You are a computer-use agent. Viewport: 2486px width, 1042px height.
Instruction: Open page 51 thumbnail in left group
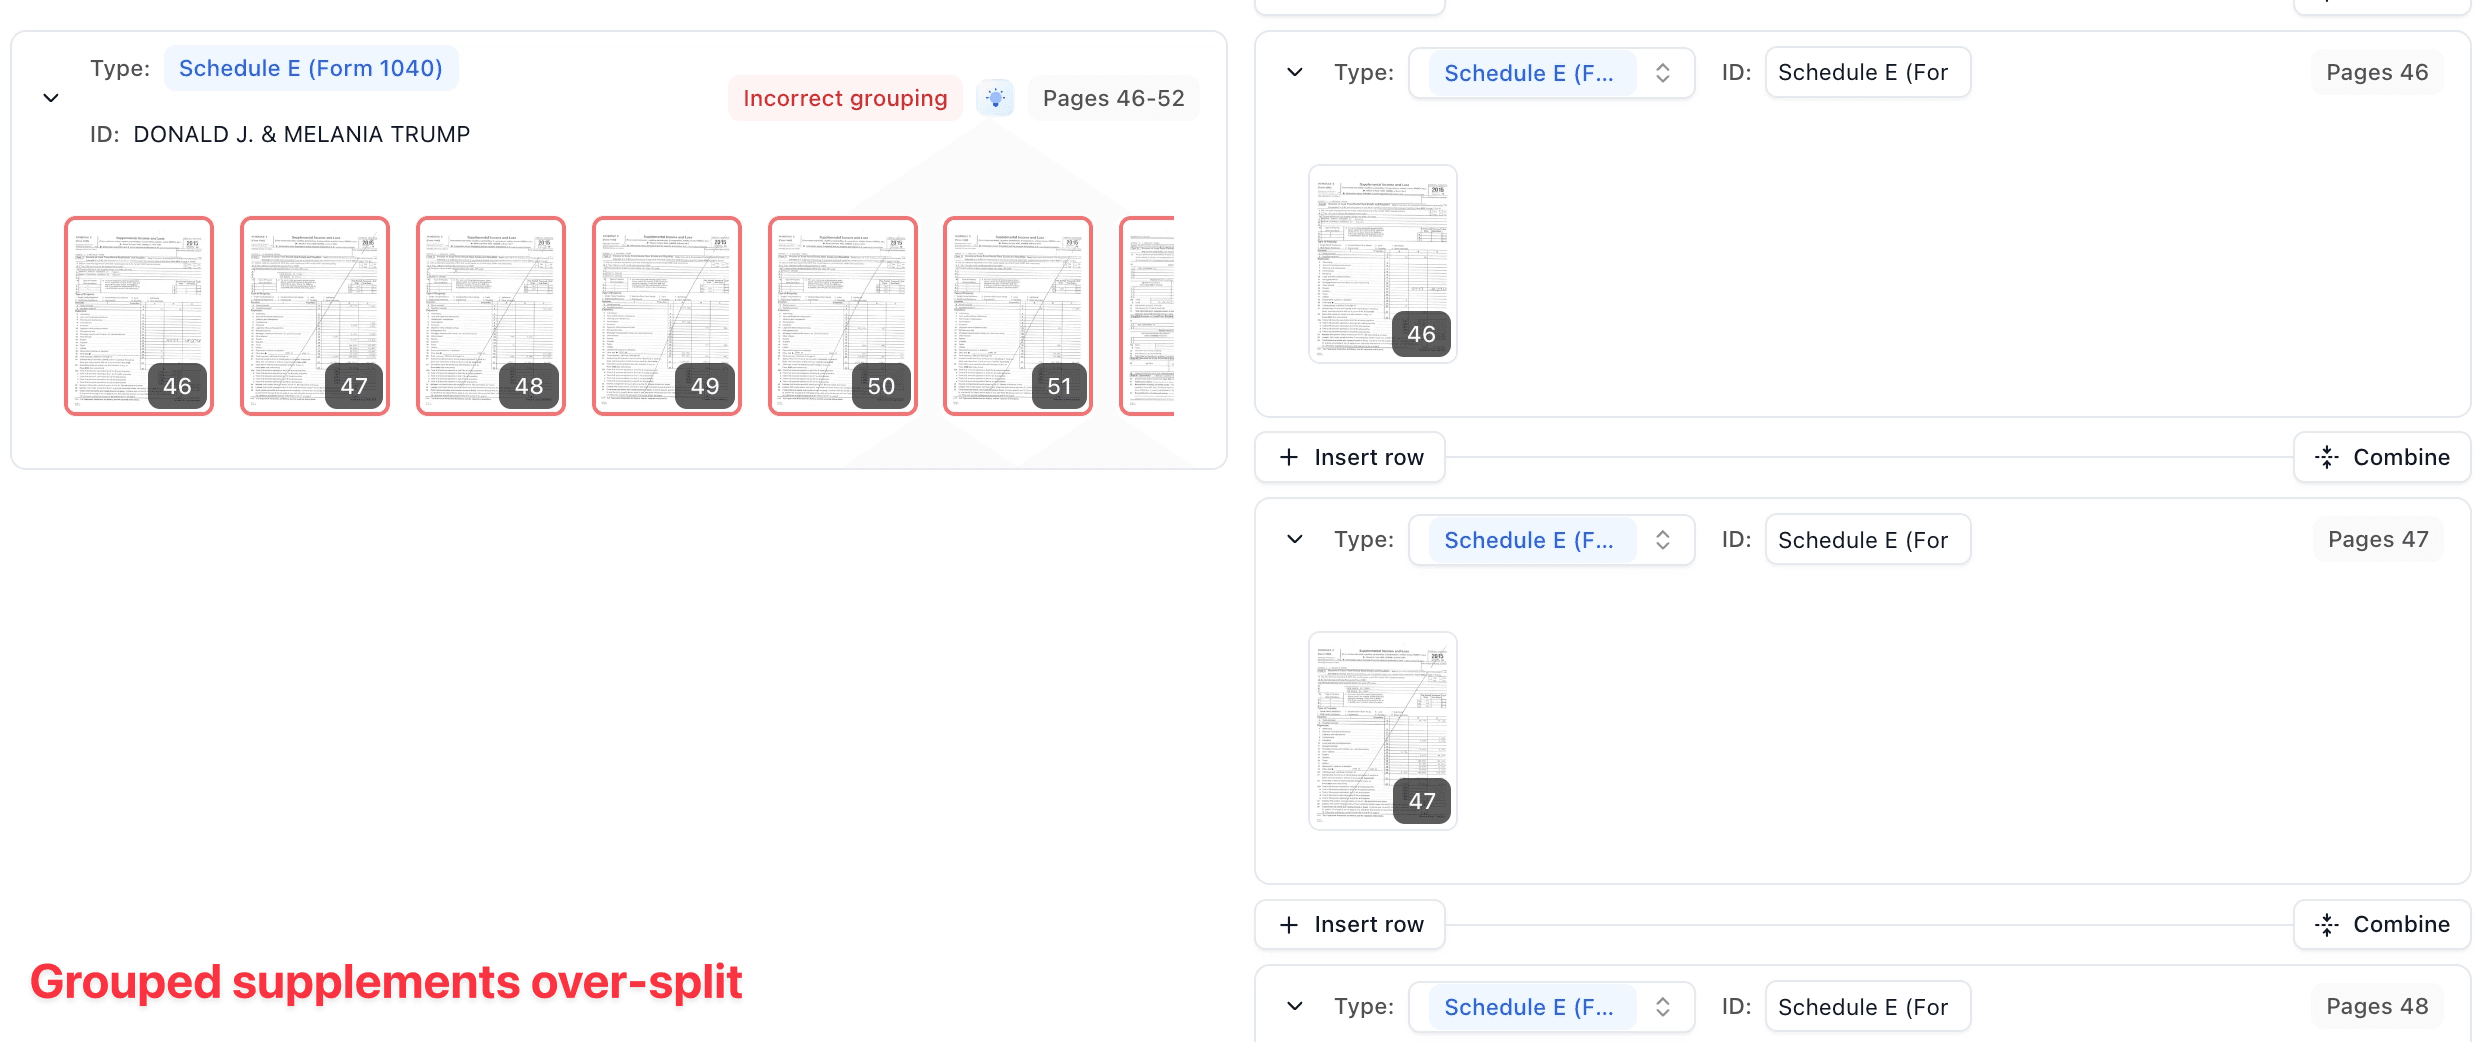pyautogui.click(x=1018, y=316)
